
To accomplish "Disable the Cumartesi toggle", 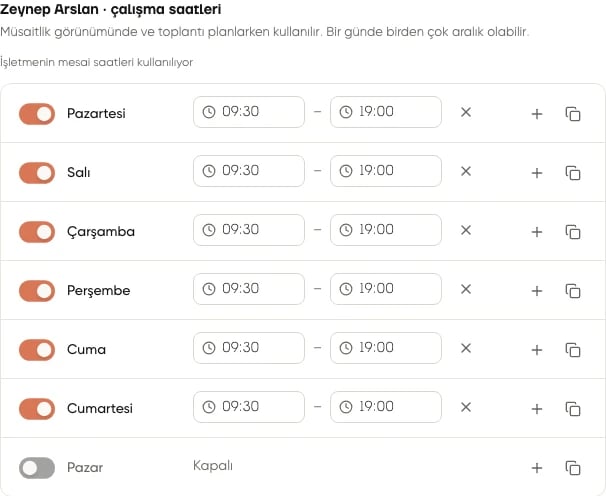I will [x=37, y=409].
